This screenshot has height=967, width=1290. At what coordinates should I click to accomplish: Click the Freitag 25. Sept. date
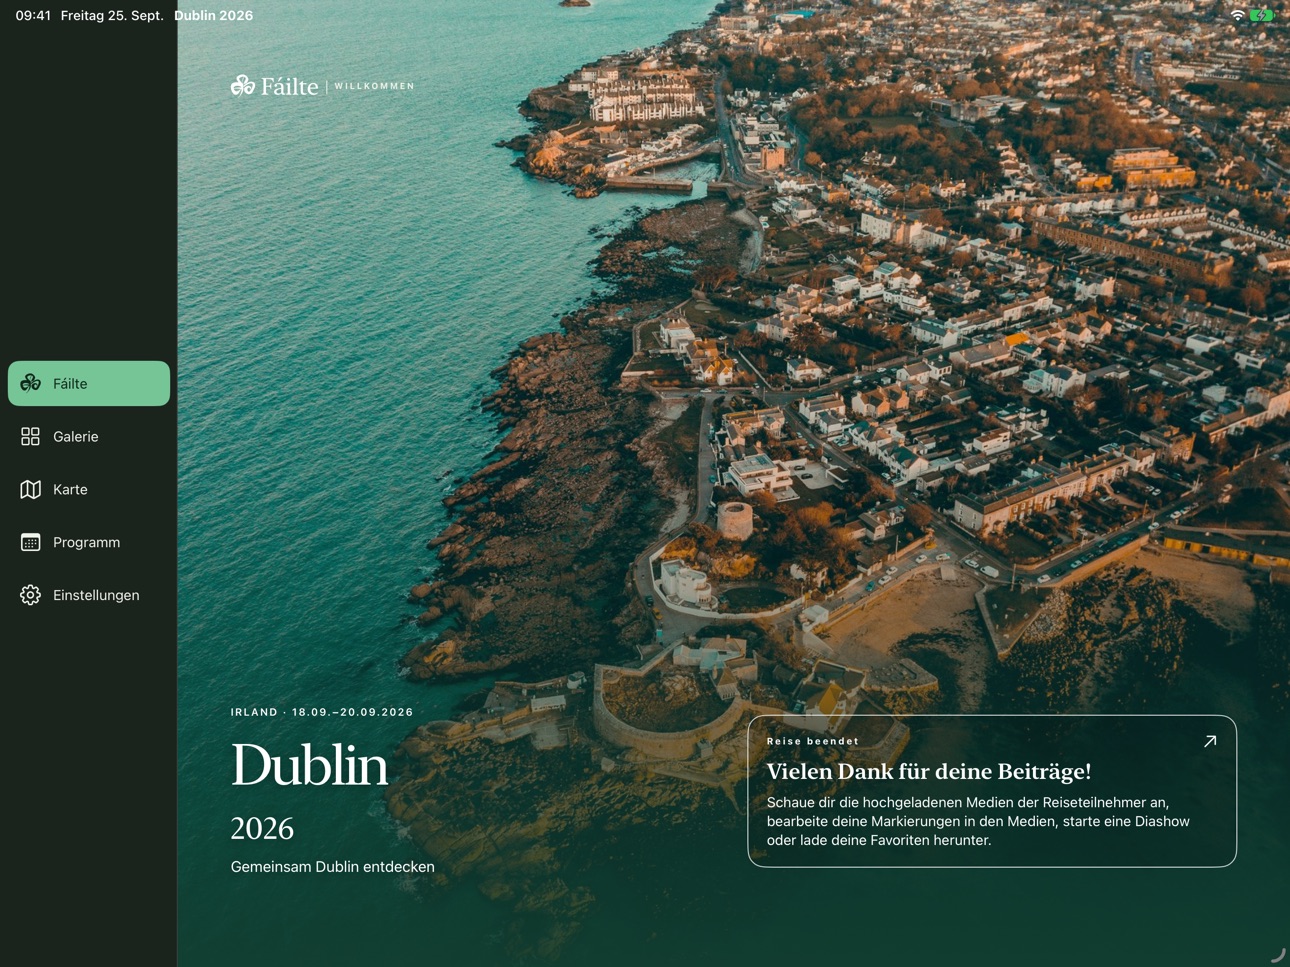click(112, 15)
